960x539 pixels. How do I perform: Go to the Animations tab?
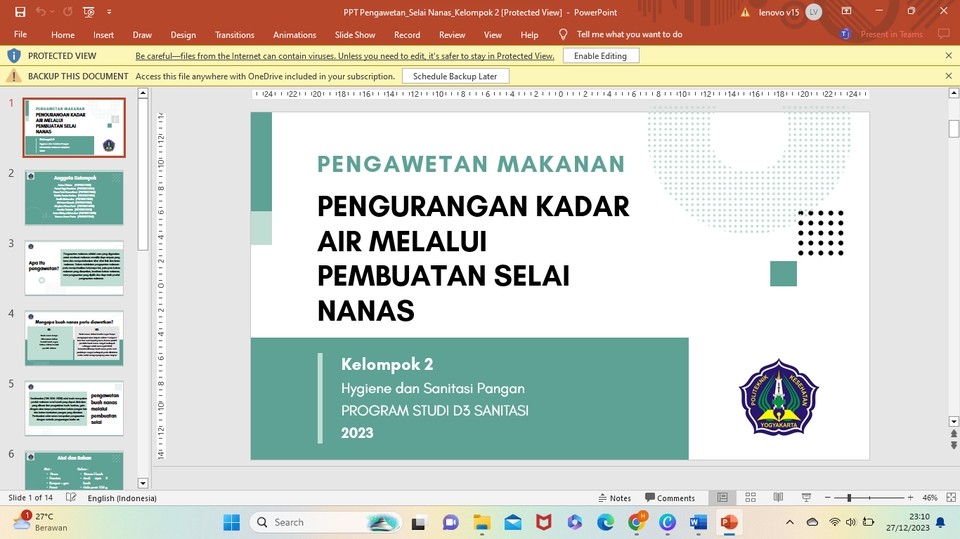tap(294, 35)
